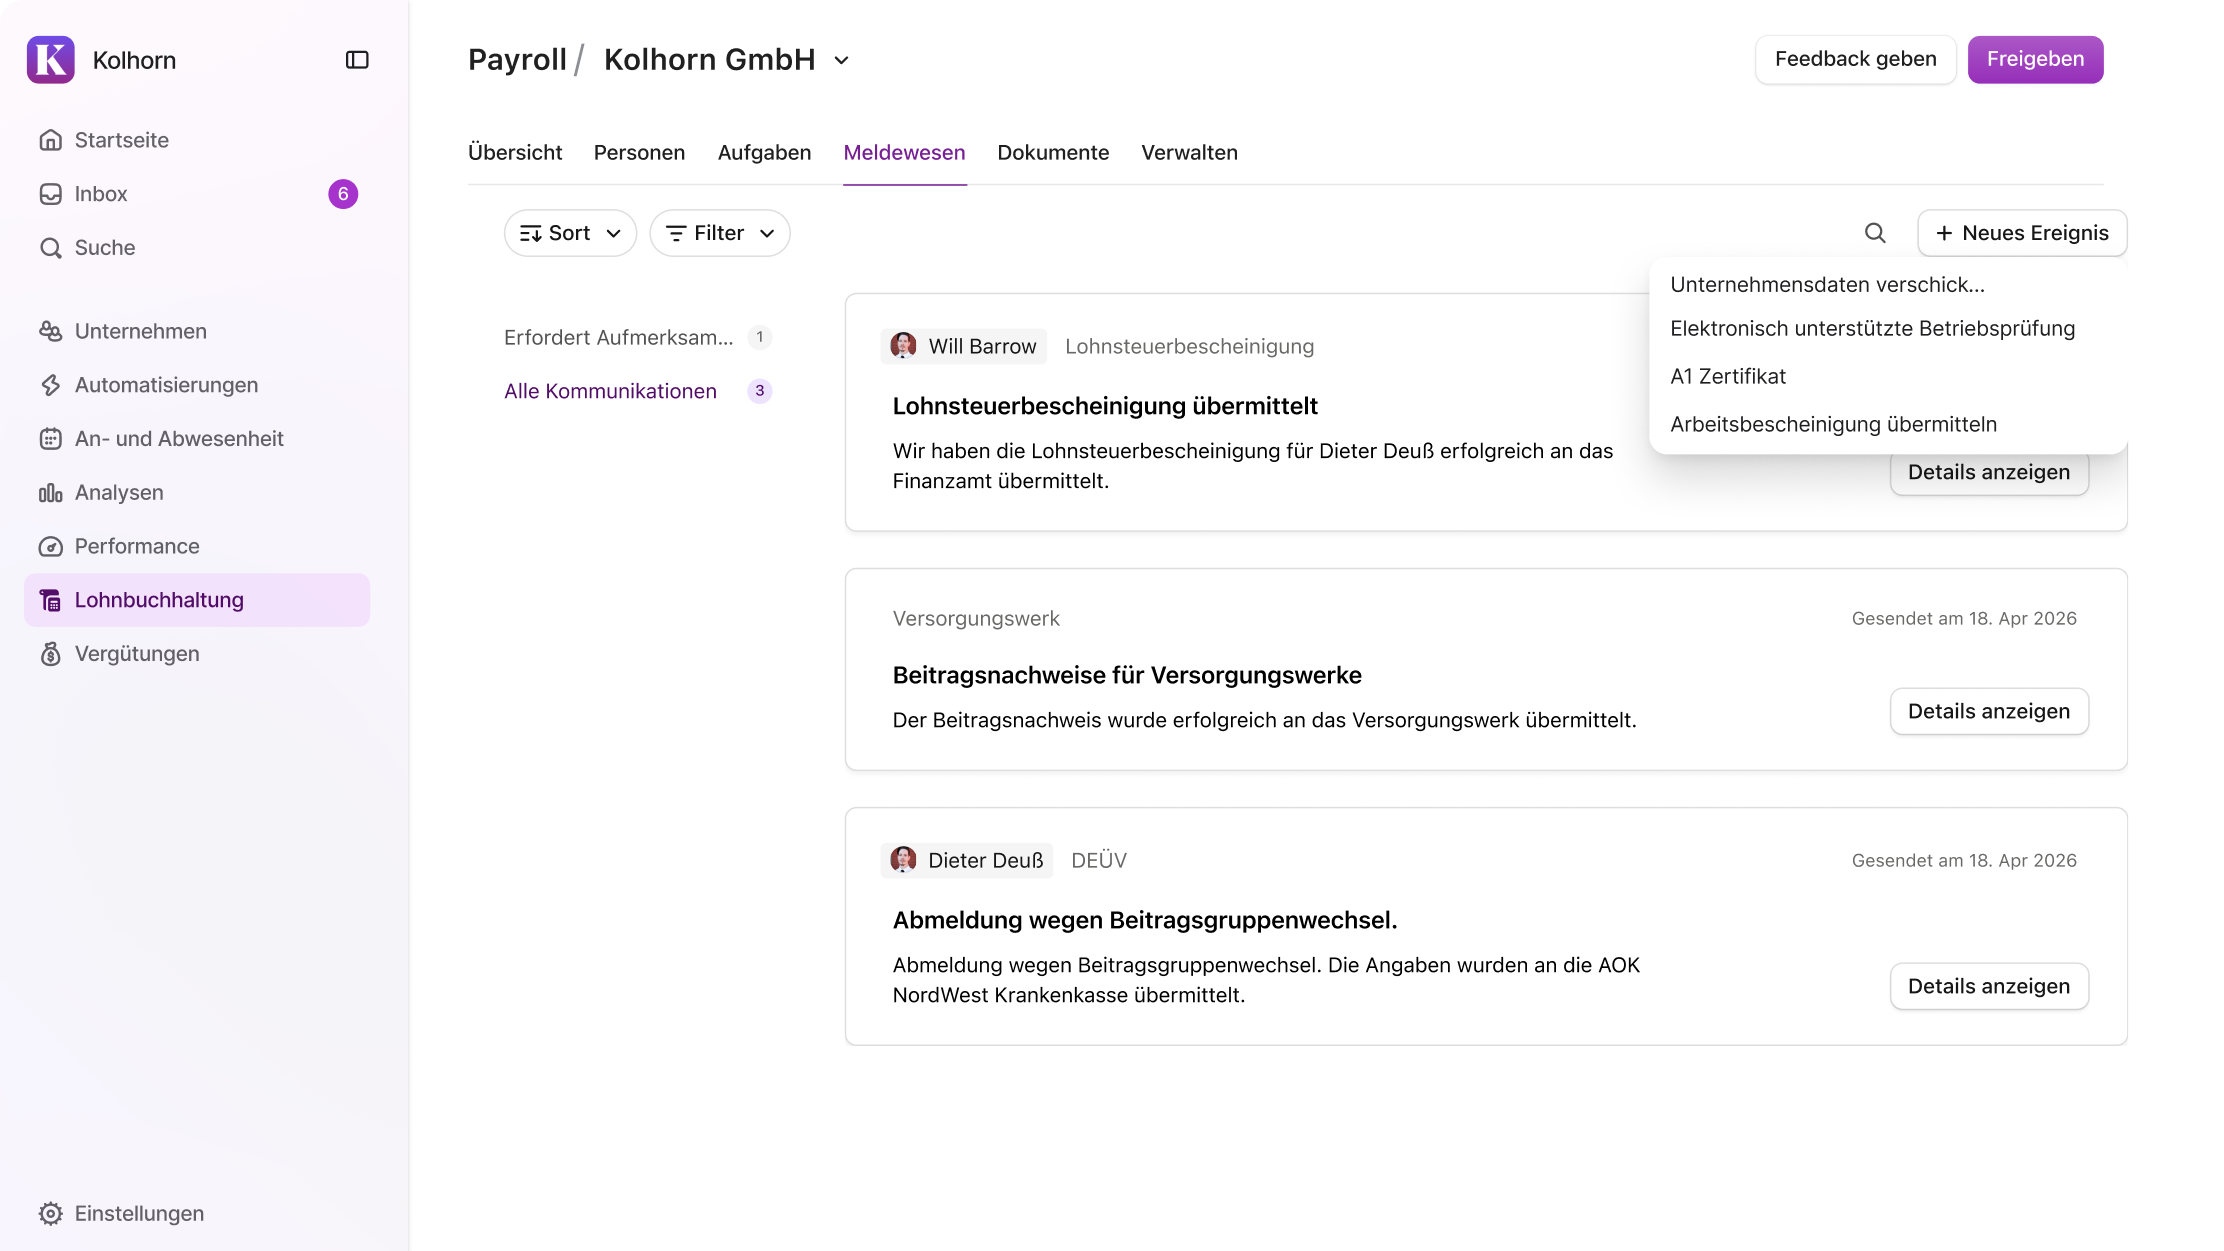Click the DEÜV label
This screenshot has height=1251, width=2224.
coord(1098,860)
